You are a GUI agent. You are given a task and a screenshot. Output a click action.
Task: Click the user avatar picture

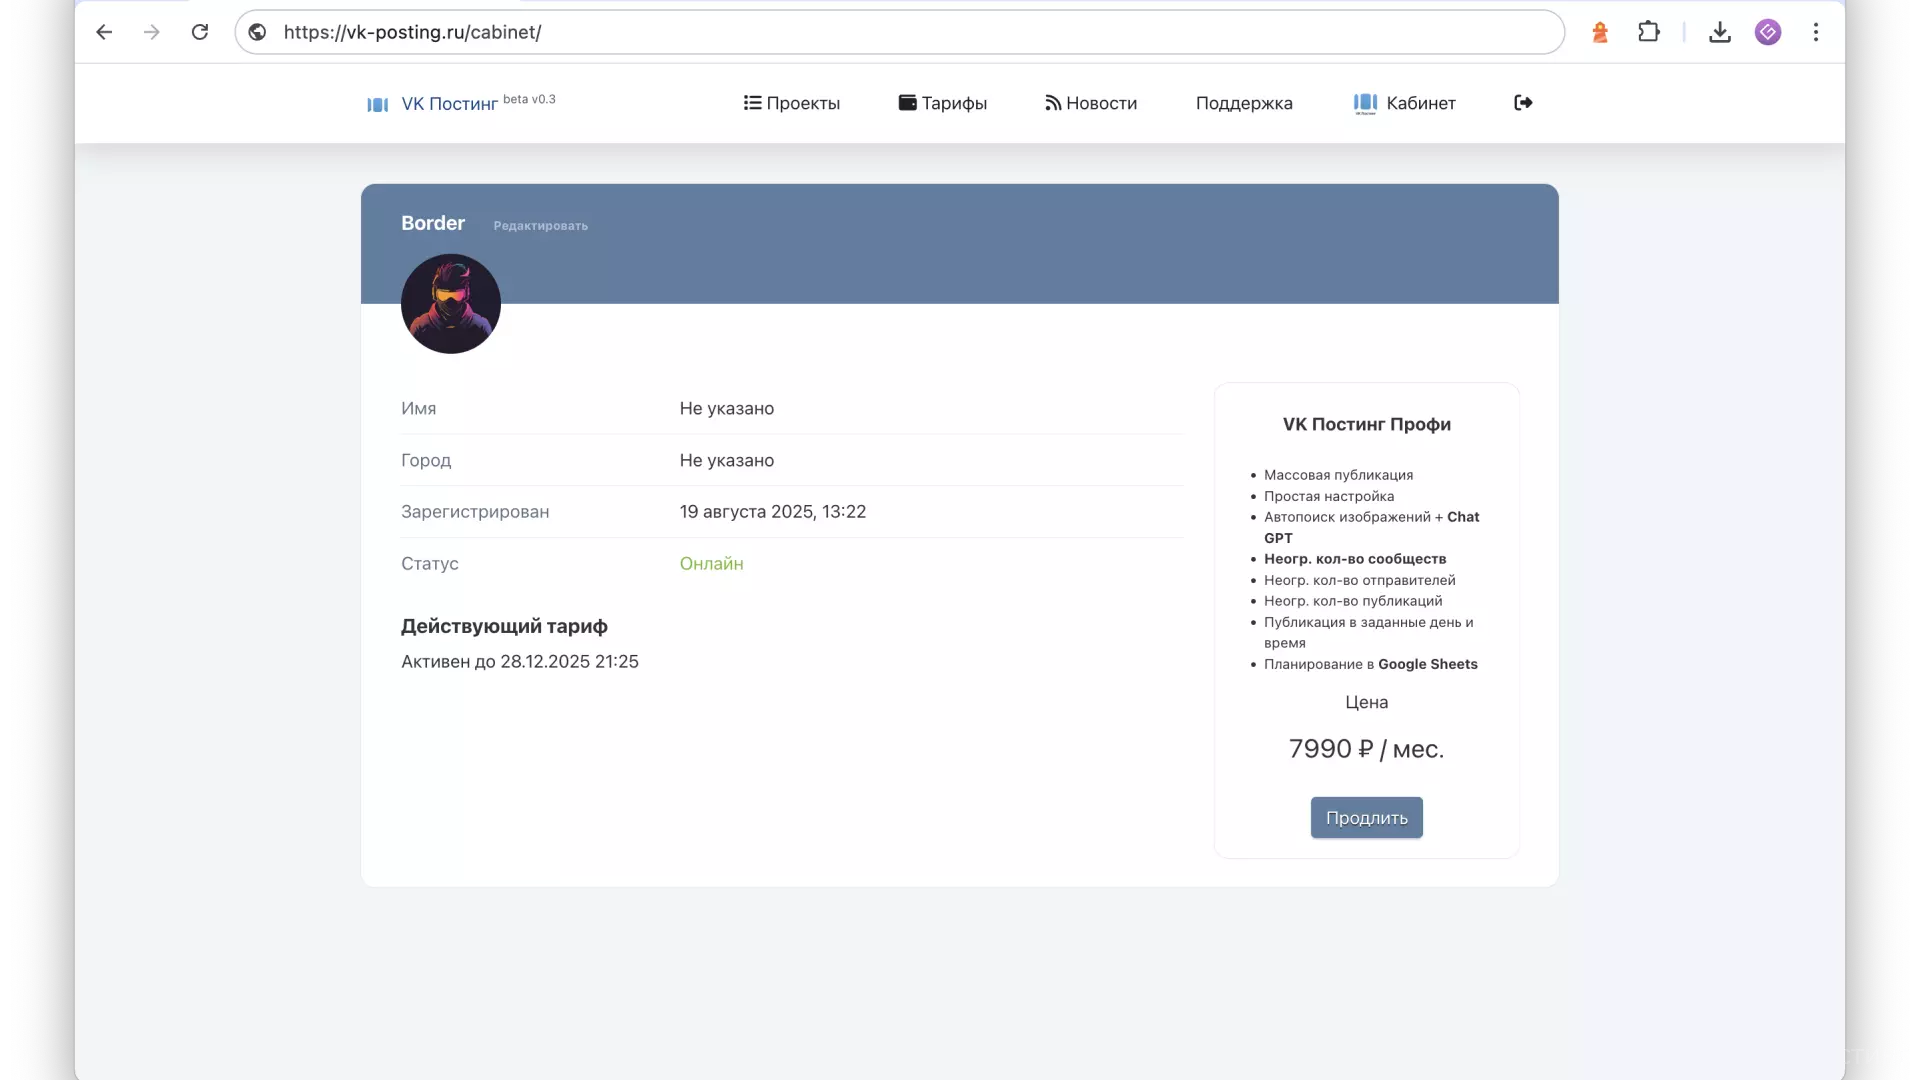(451, 303)
